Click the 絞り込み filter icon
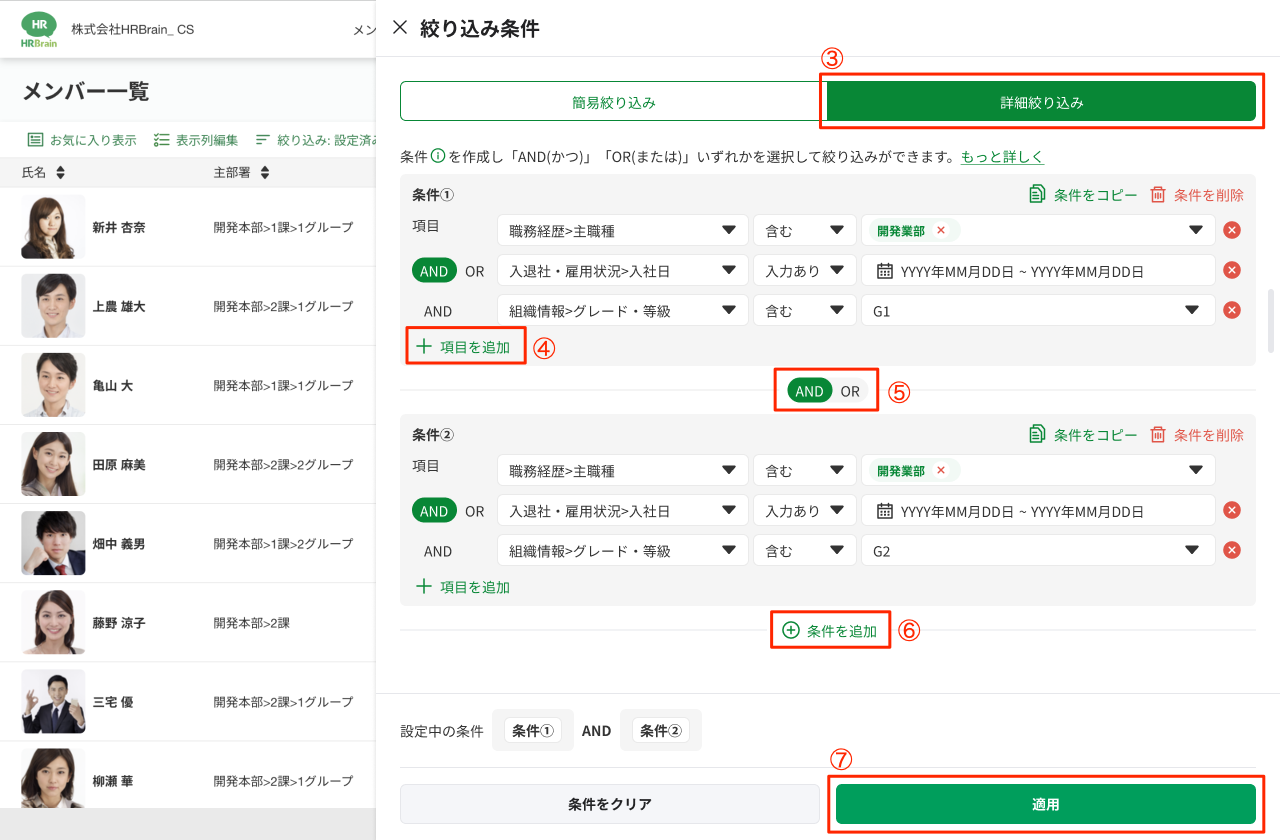Viewport: 1280px width, 840px height. click(x=263, y=140)
